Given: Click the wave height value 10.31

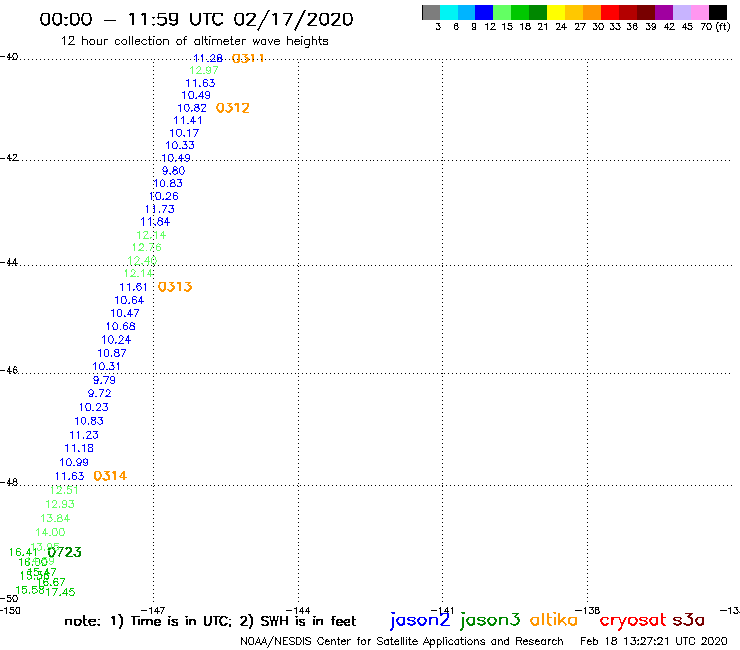Looking at the screenshot, I should point(107,366).
